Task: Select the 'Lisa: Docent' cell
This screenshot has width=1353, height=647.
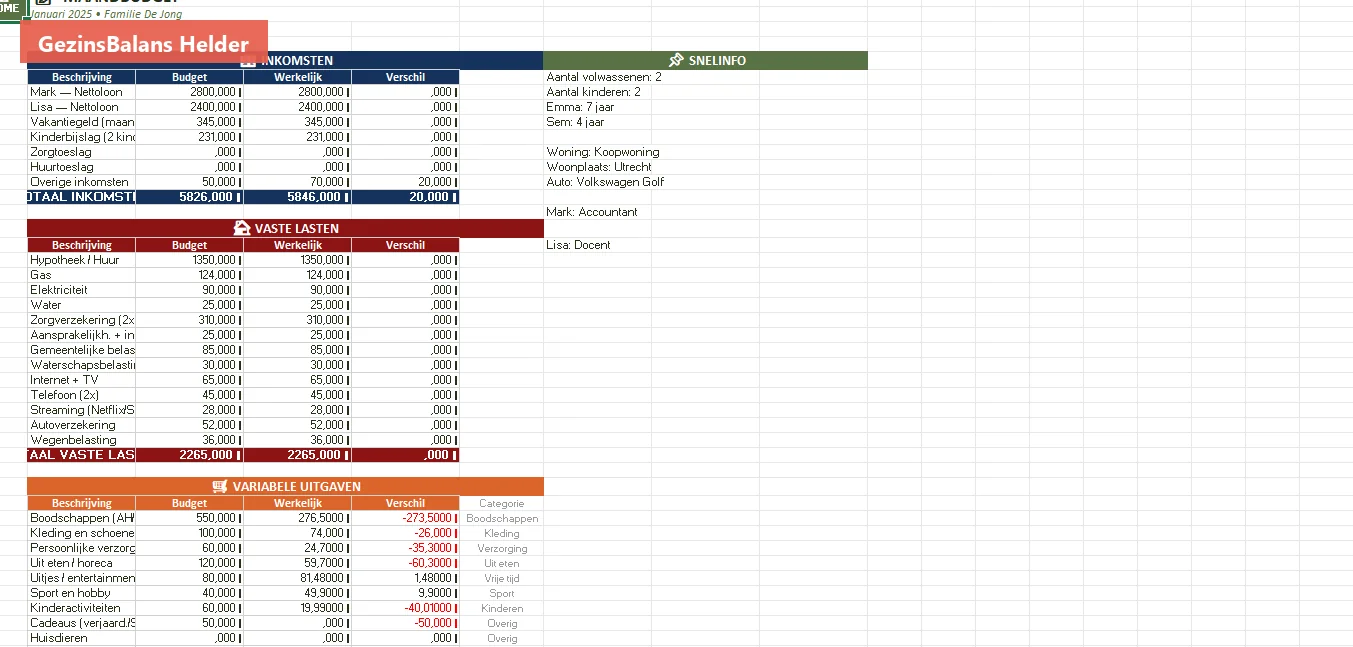Action: point(578,245)
